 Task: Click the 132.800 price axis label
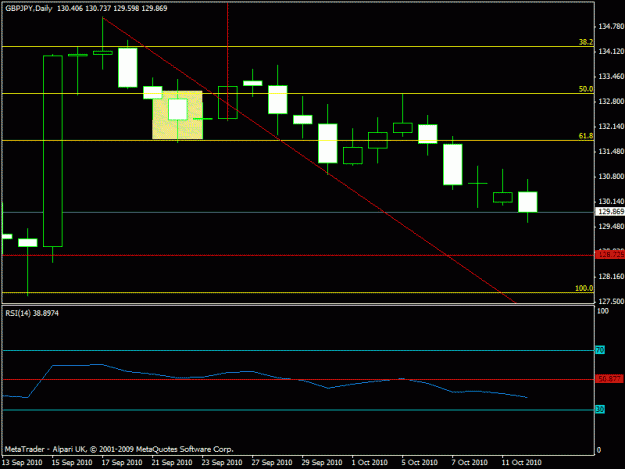click(611, 101)
